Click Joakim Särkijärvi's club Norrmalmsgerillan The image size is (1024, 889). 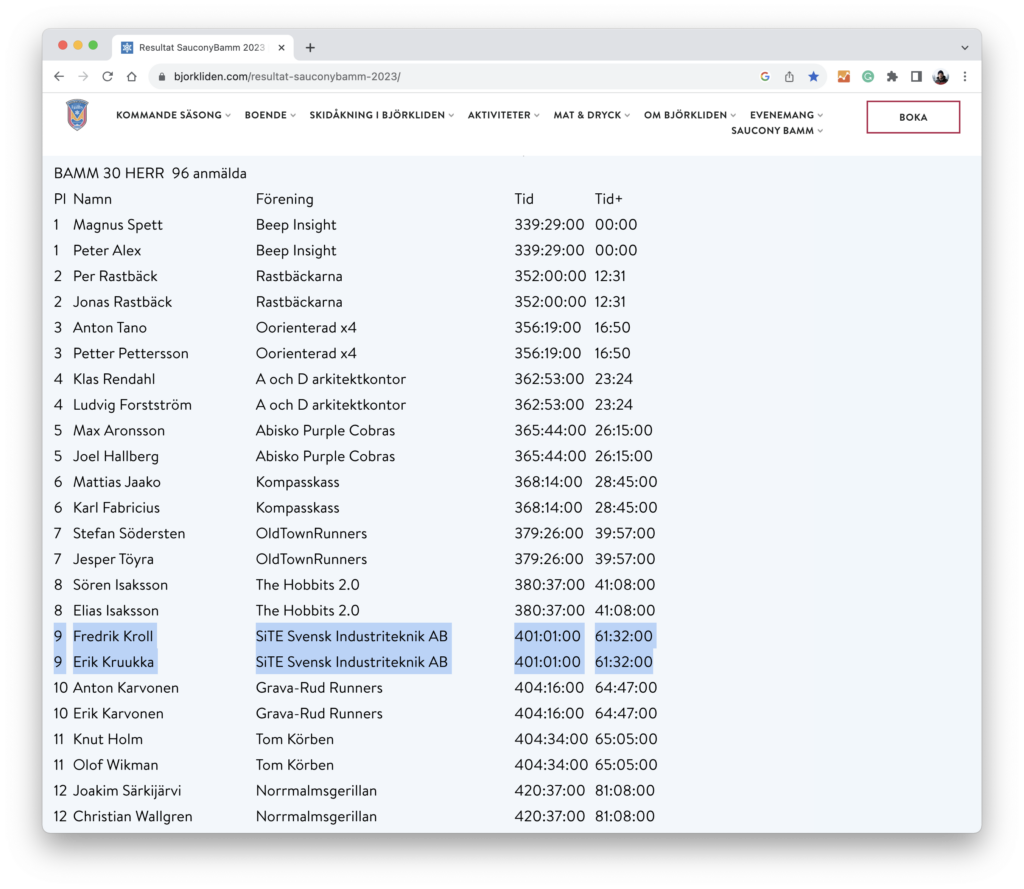pyautogui.click(x=316, y=791)
